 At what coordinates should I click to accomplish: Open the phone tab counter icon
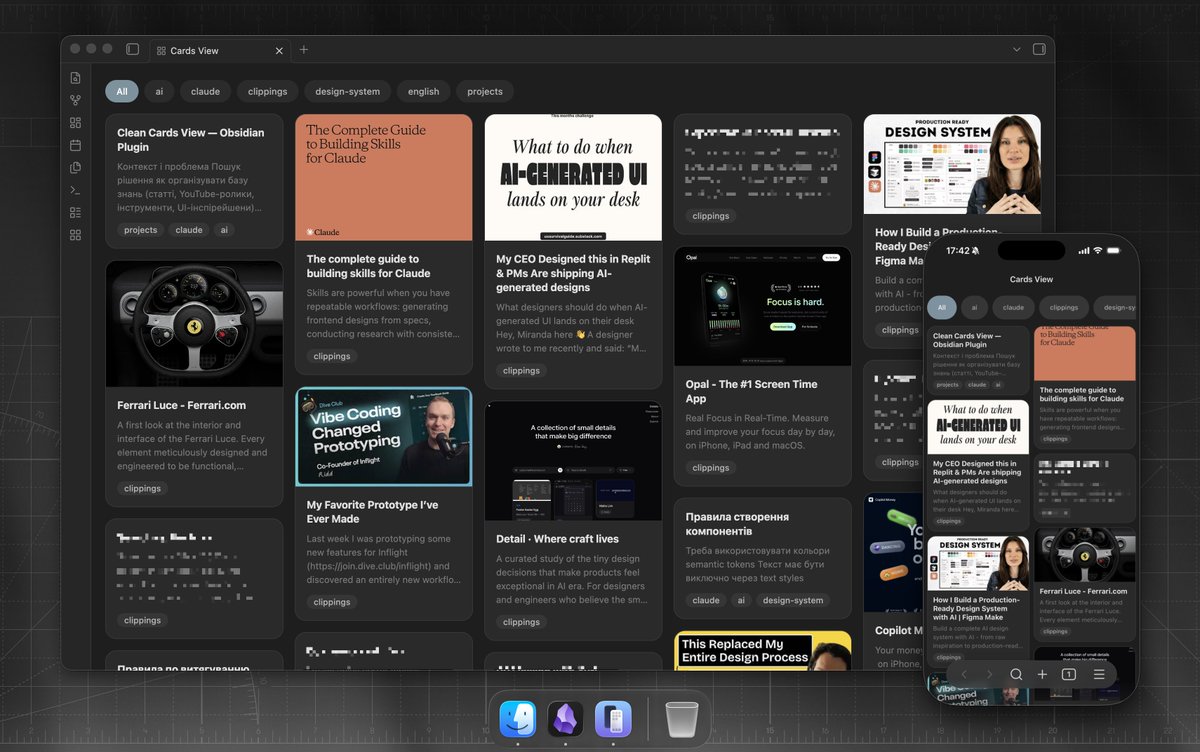[x=1068, y=674]
